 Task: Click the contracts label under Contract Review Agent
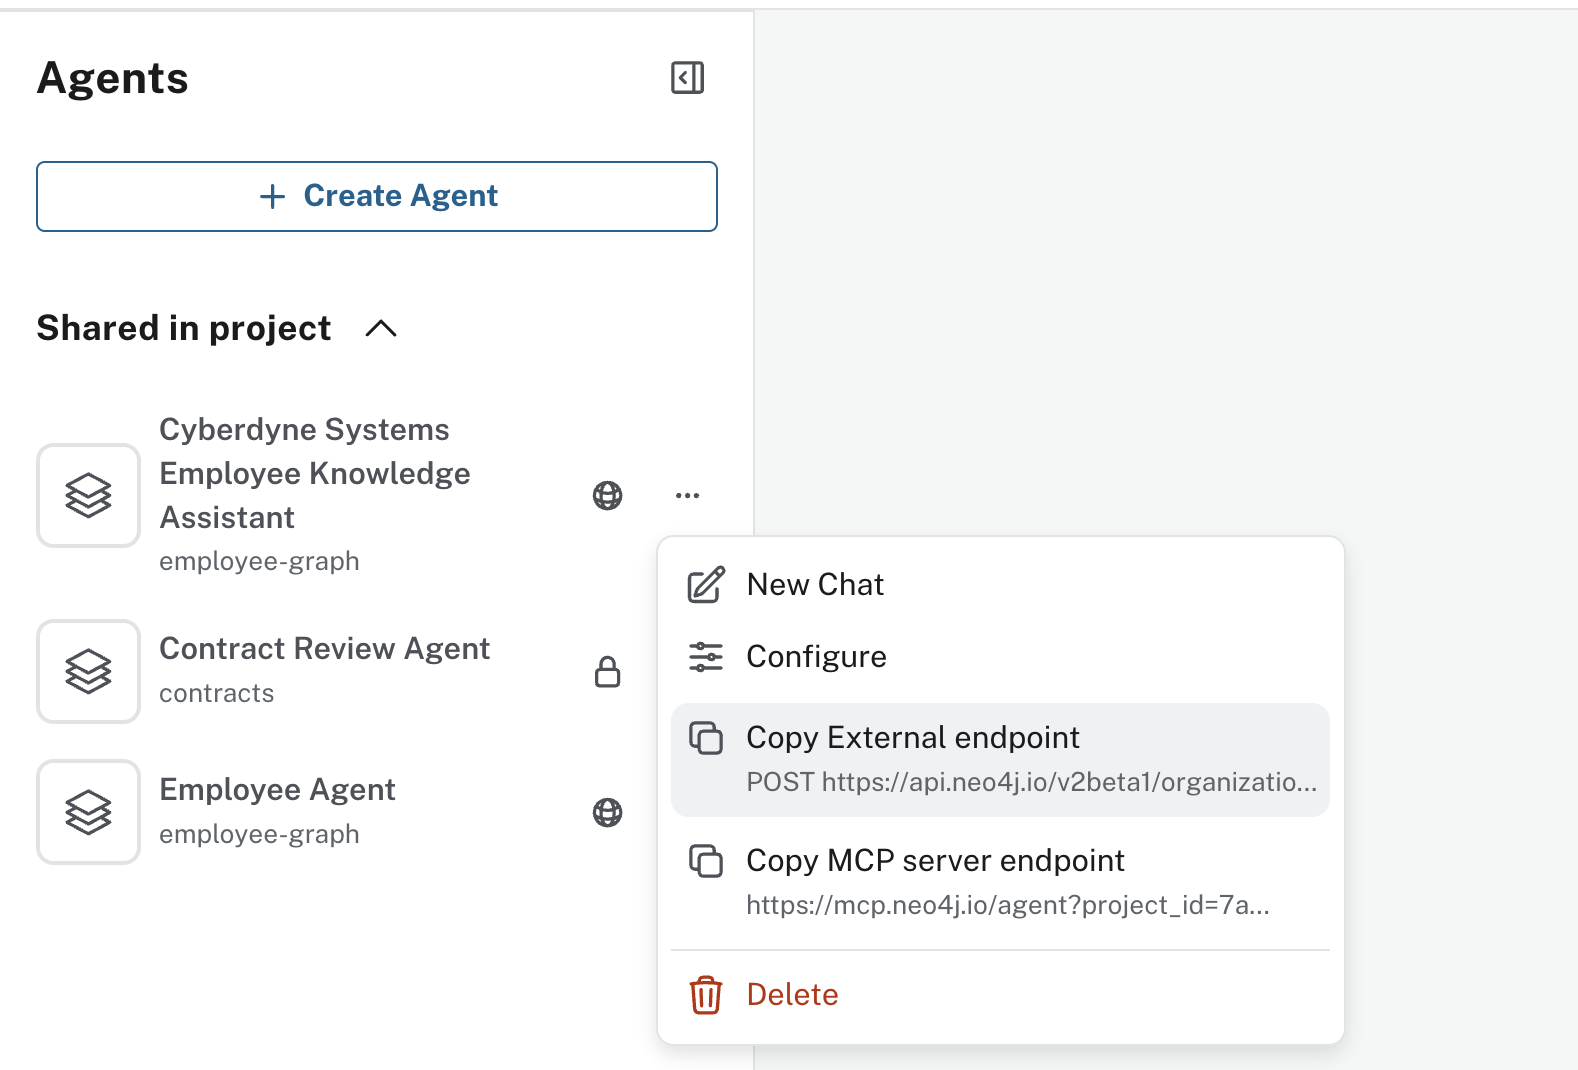point(217,694)
